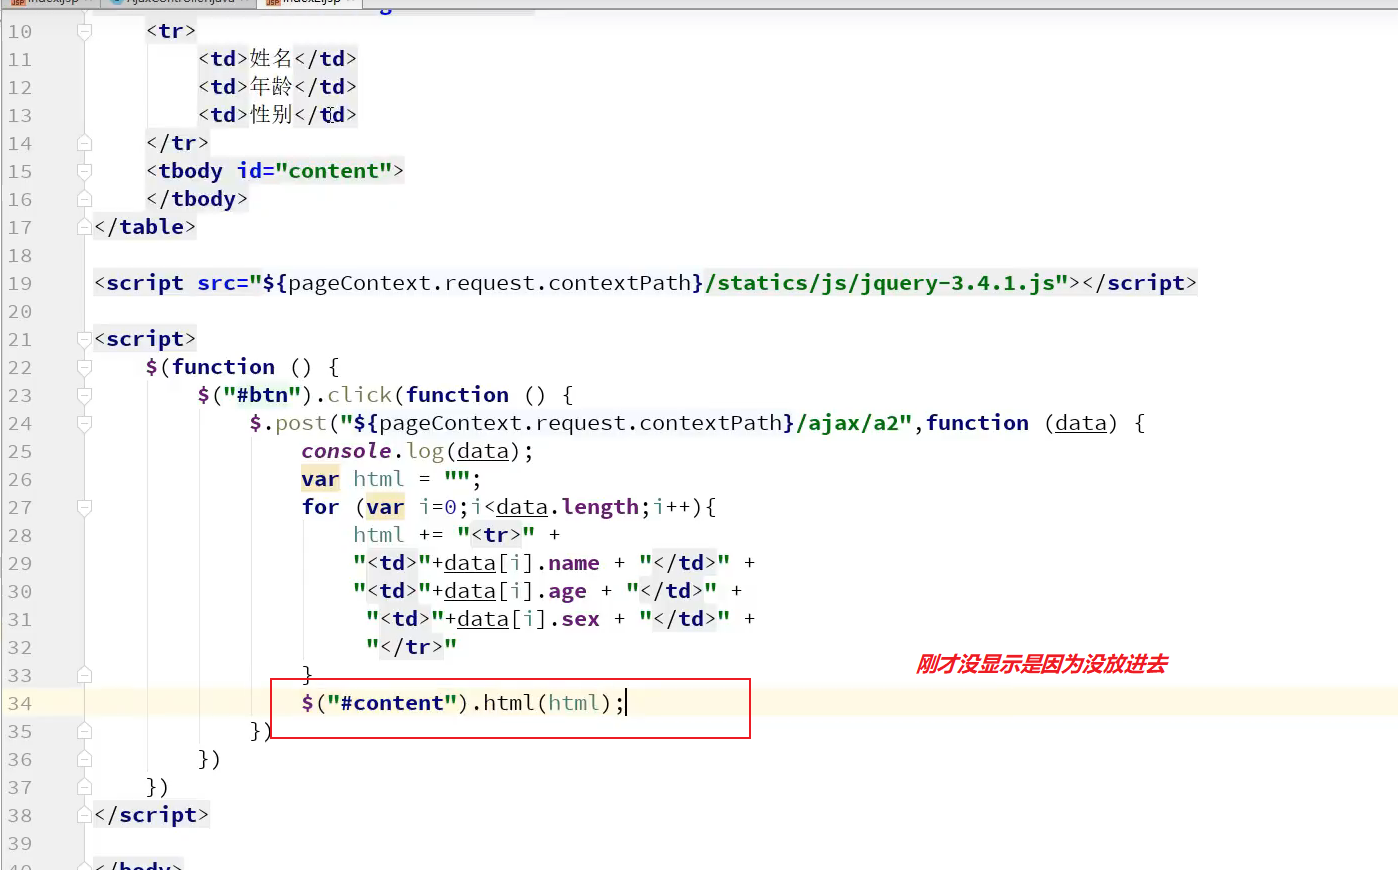1398x870 pixels.
Task: Click line number 28 in the gutter
Action: pos(20,535)
